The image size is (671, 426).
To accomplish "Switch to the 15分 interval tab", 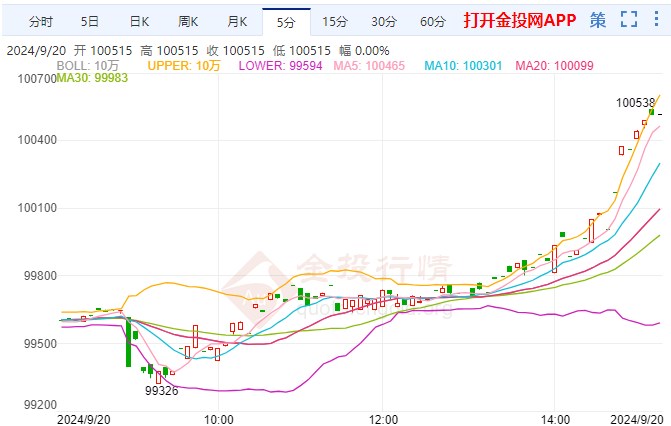I will tap(335, 21).
